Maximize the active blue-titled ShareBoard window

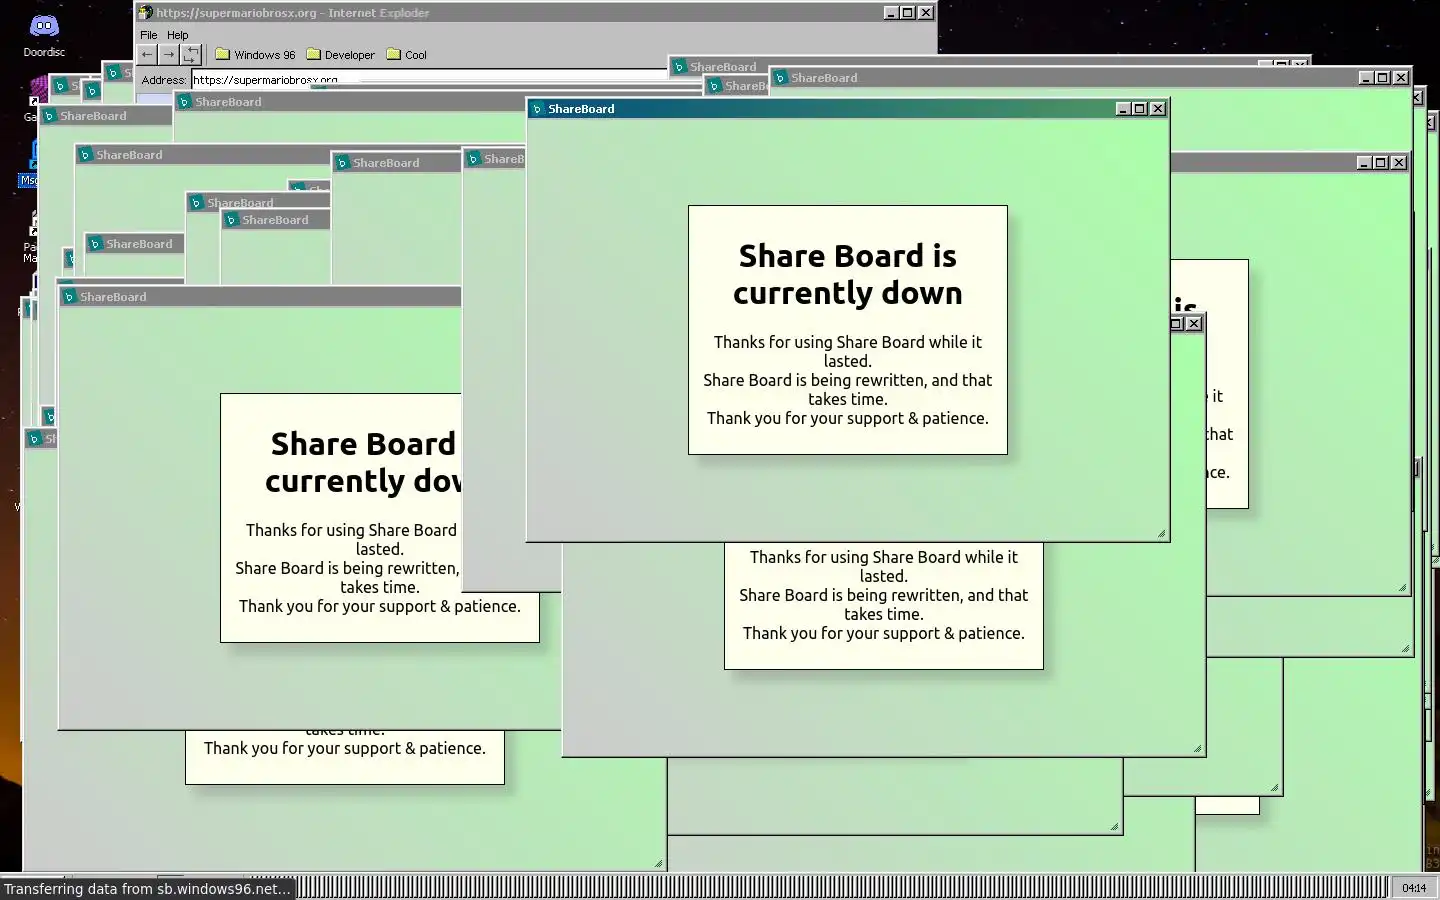coord(1140,109)
